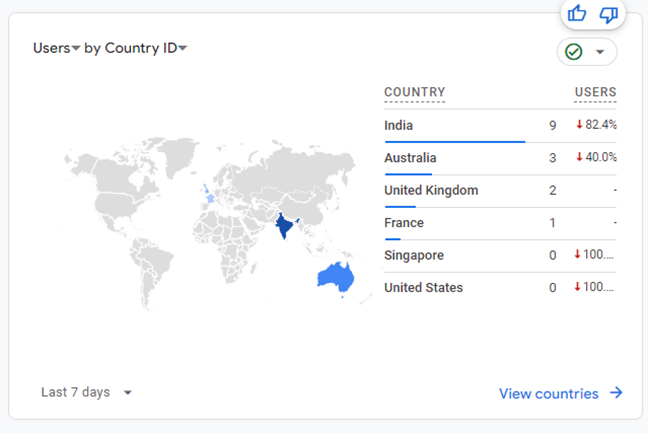Click the thumbs down feedback icon
648x433 pixels.
[x=608, y=13]
